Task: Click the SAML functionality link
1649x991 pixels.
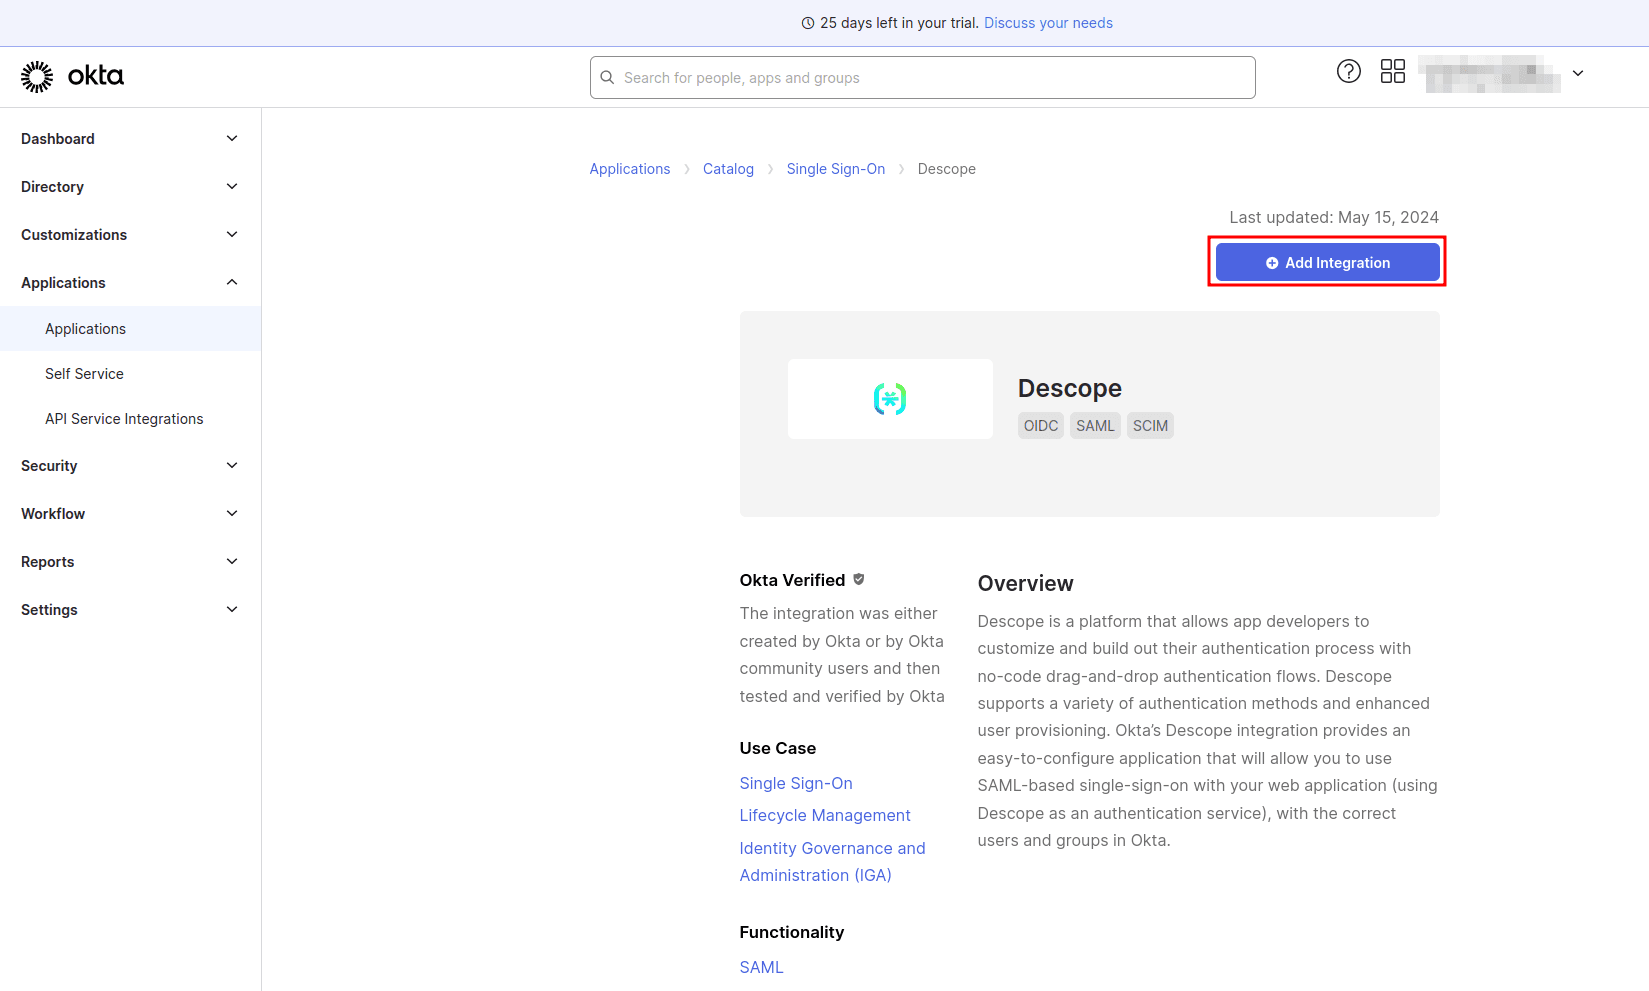Action: click(761, 966)
